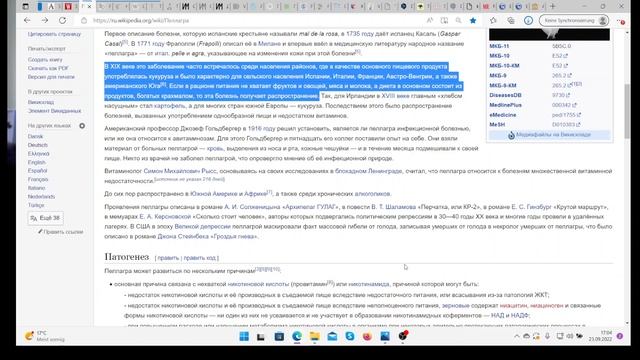The width and height of the screenshot is (640, 360).
Task: Open the weather widget in taskbar
Action: point(44,336)
